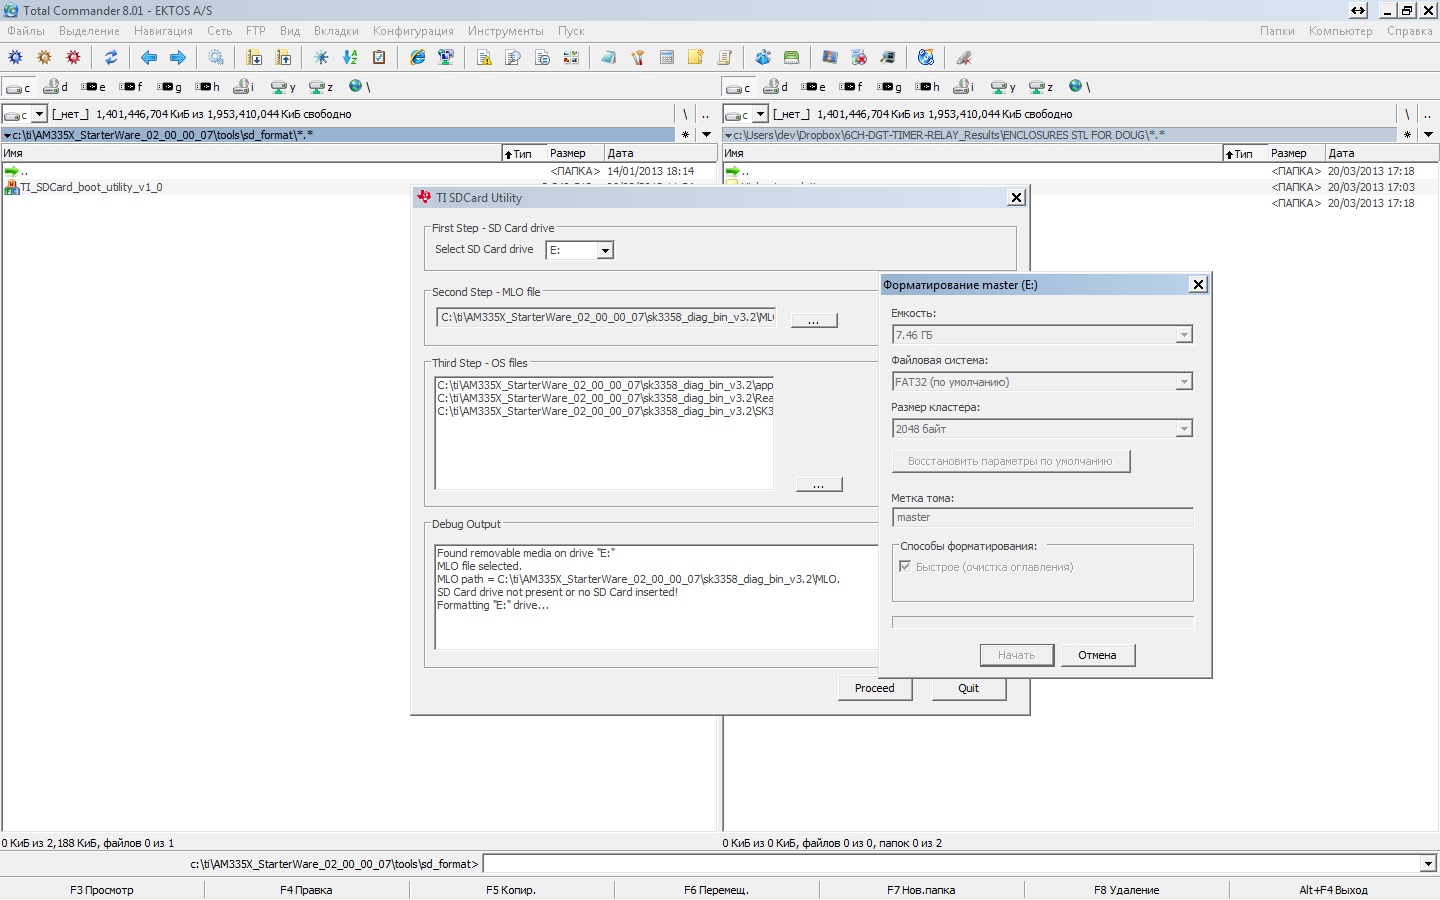Browse for OS files in Third Step
This screenshot has height=900, width=1440.
point(819,484)
